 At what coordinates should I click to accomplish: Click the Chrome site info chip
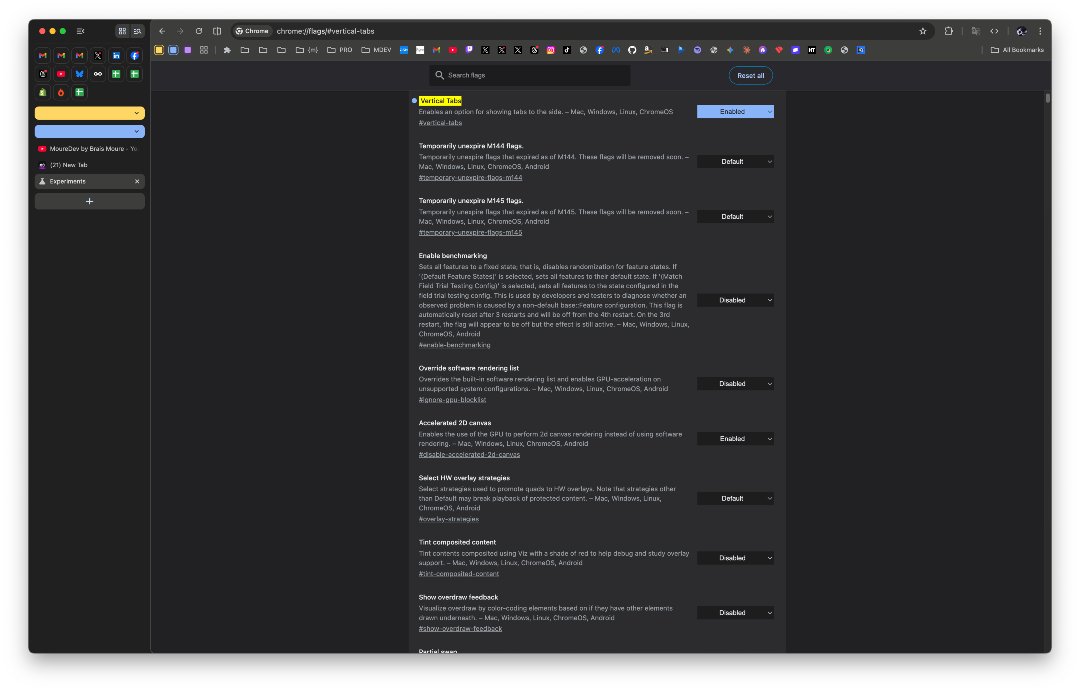[252, 31]
